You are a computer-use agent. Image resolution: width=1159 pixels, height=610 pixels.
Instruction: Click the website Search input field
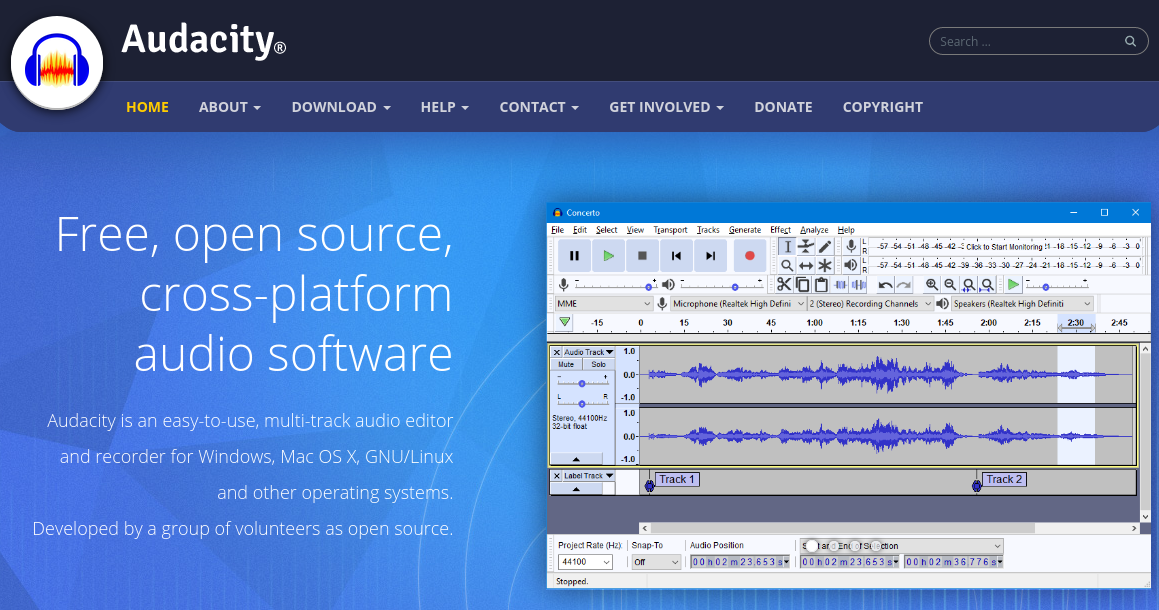coord(1039,41)
